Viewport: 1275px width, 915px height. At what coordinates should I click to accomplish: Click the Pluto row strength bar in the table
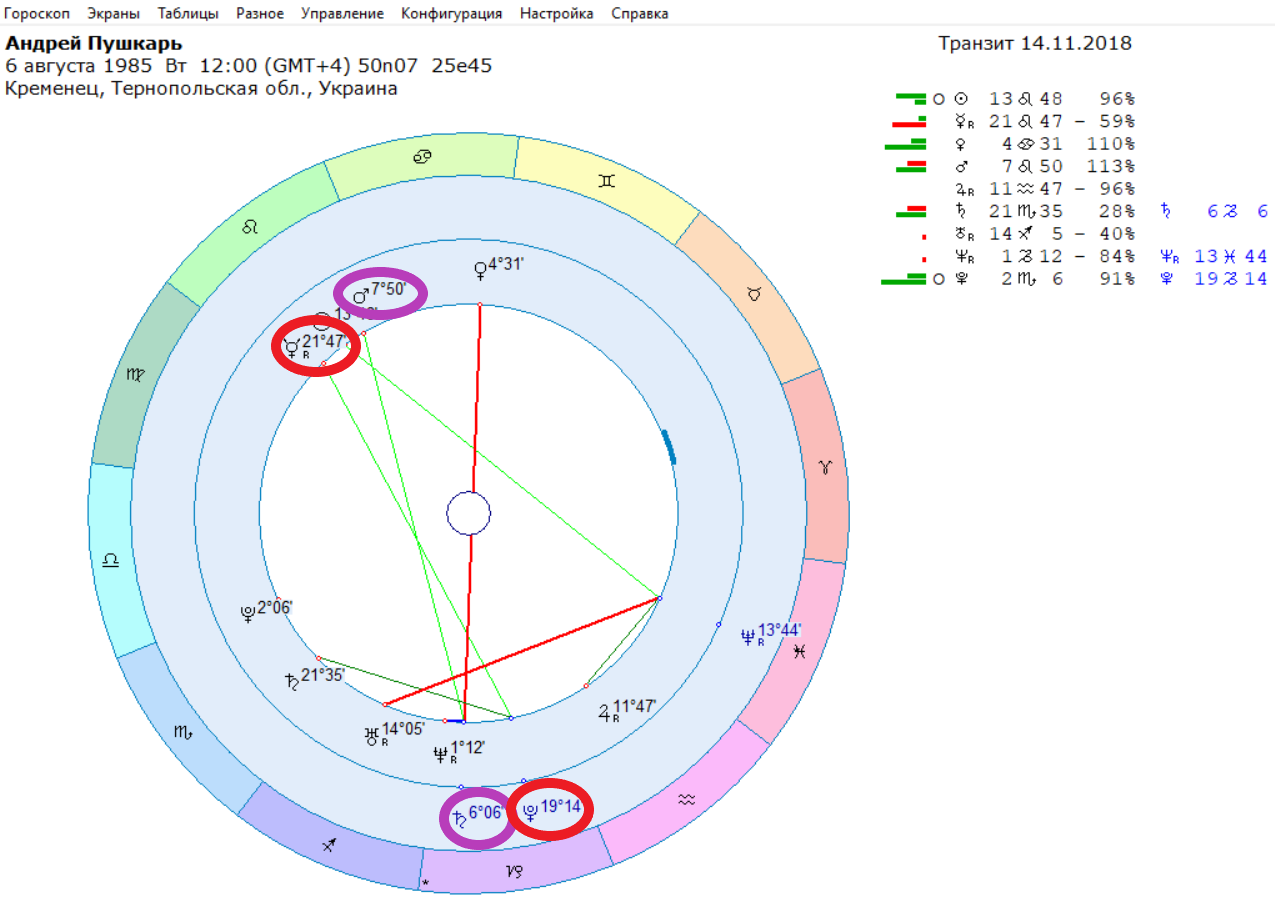[904, 279]
